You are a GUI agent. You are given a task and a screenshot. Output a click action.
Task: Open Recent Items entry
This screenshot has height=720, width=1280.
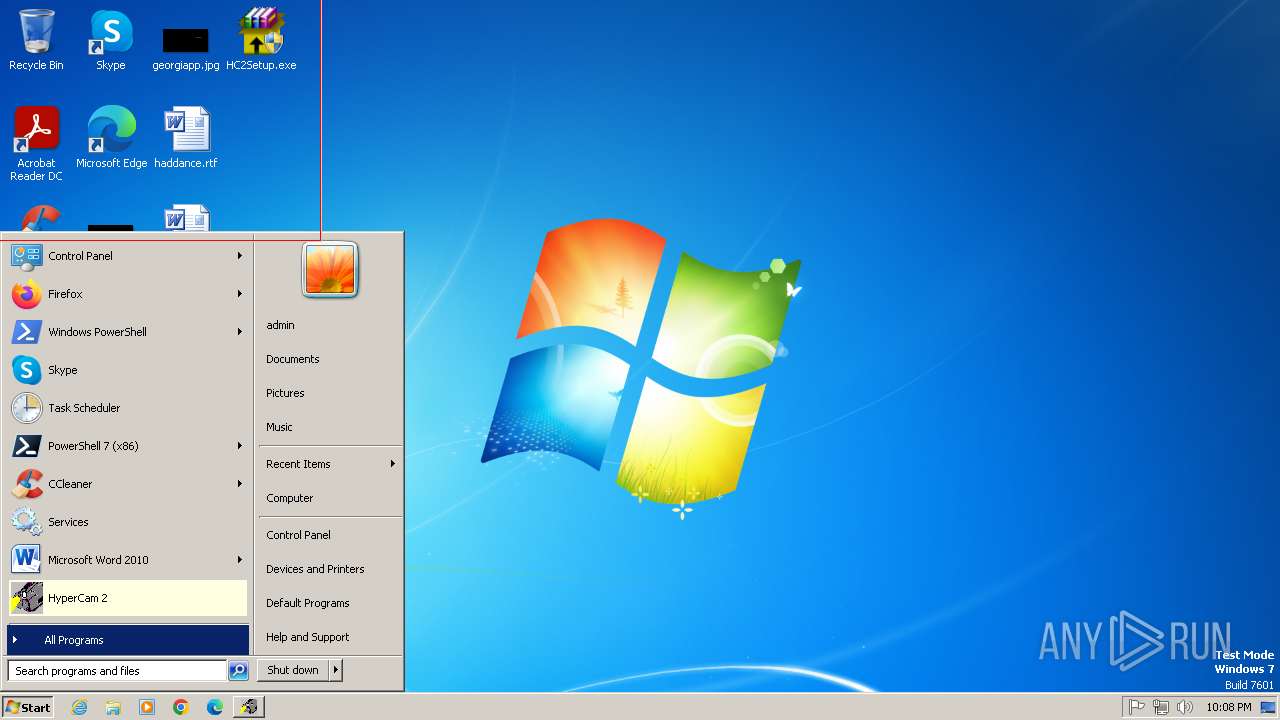pyautogui.click(x=330, y=464)
